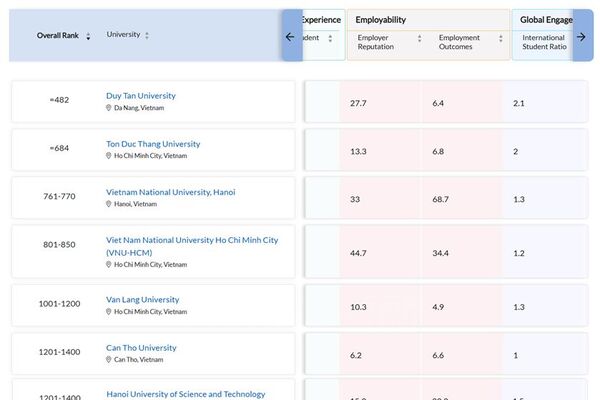Sort by Employment Outcomes arrows icon
Screen dimensions: 600x400
[x=500, y=38]
